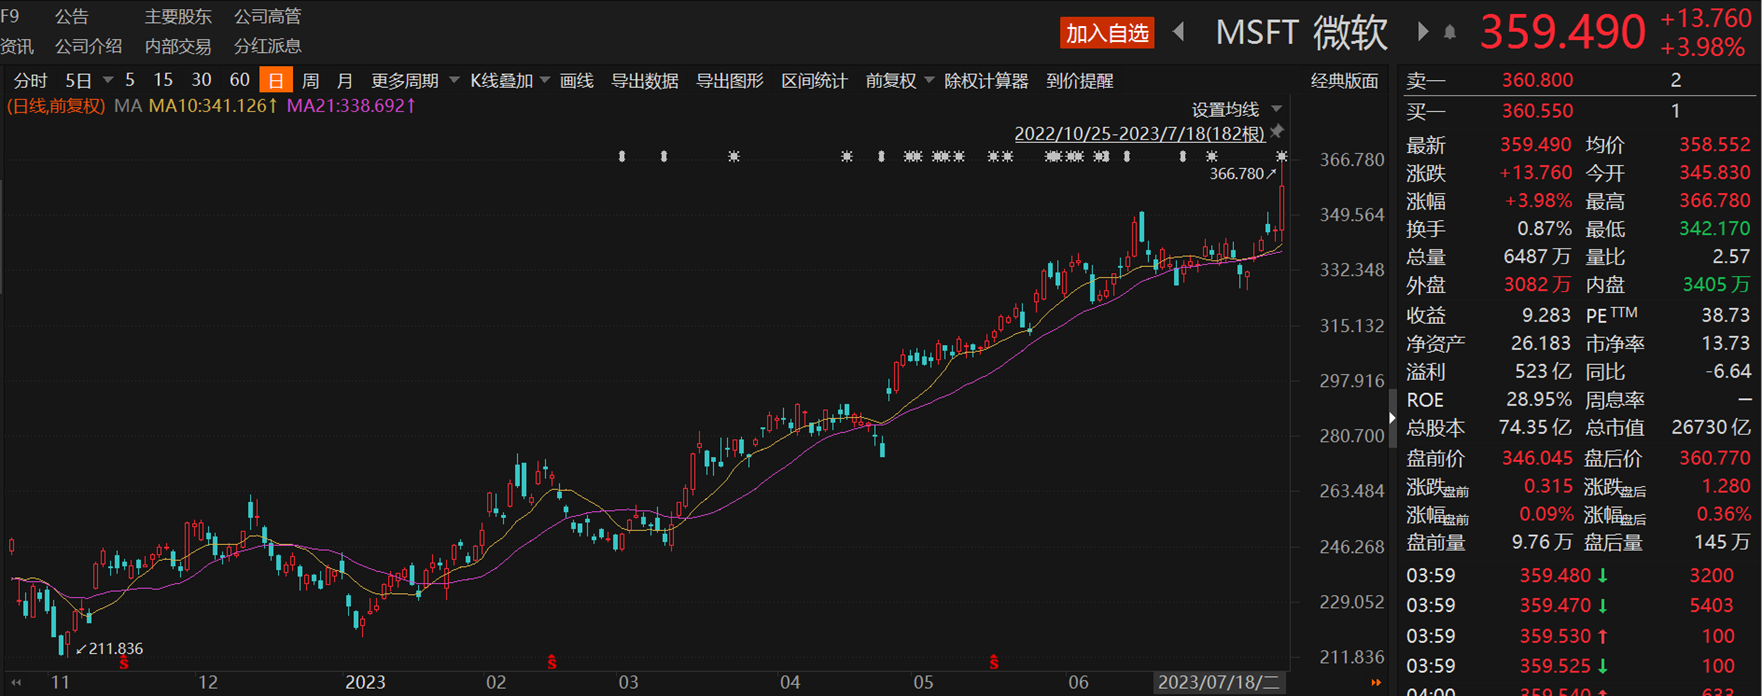Select 5日 period tab
This screenshot has height=696, width=1762.
(79, 81)
